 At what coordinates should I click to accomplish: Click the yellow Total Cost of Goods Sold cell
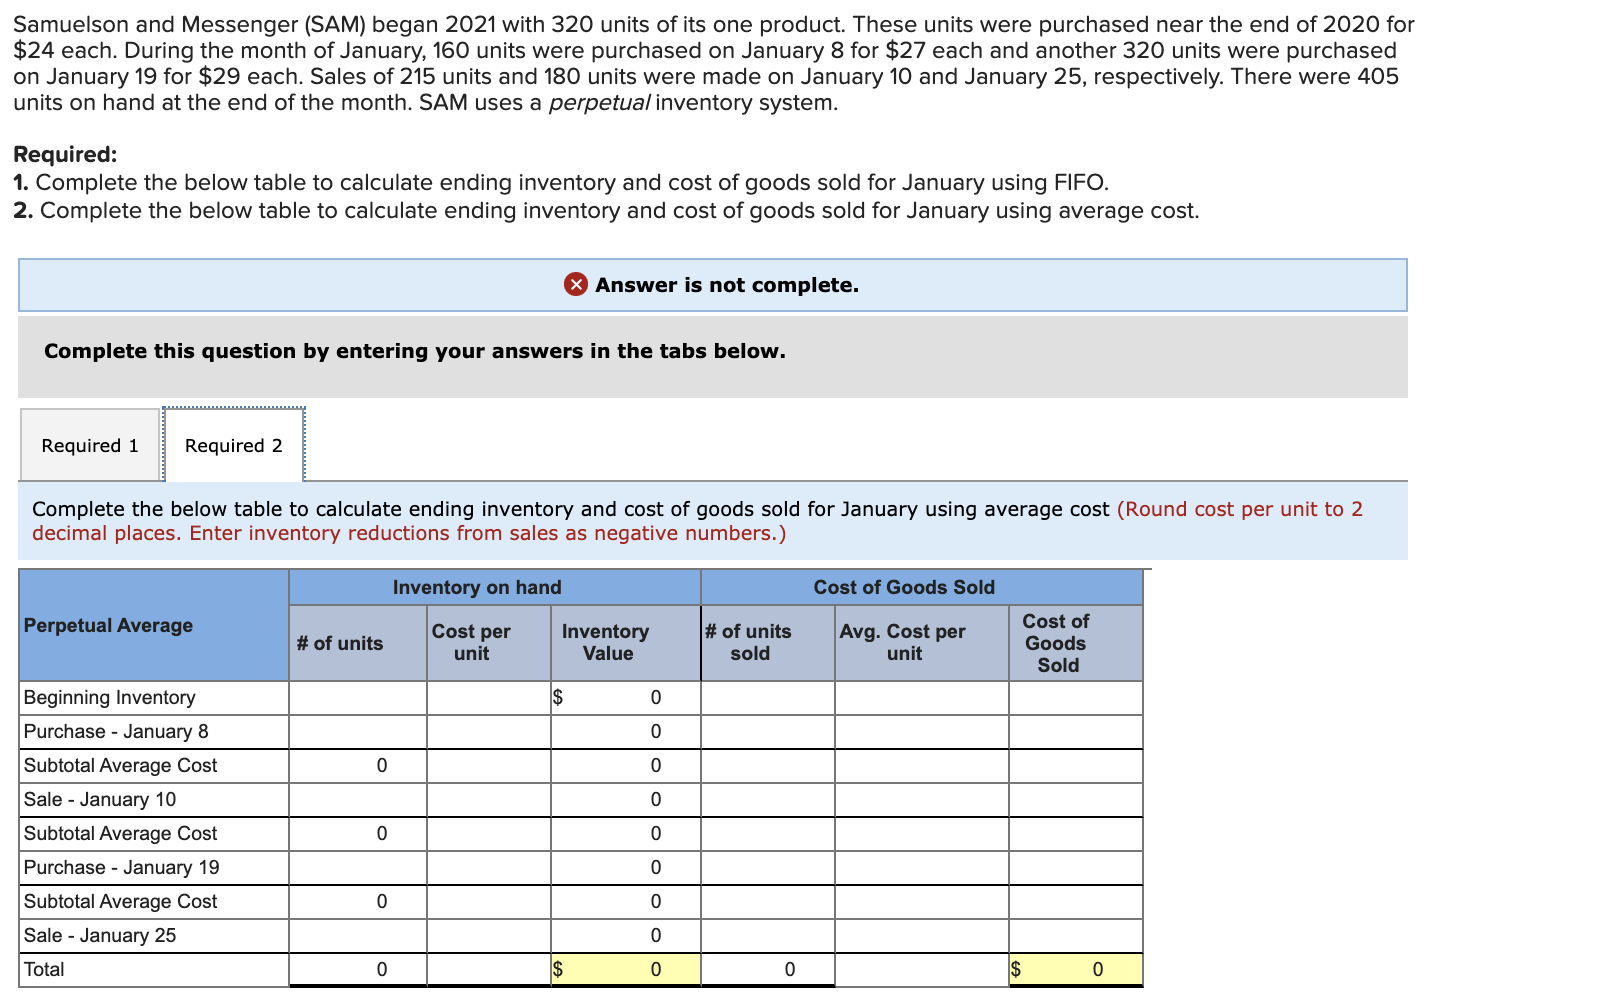(x=1076, y=970)
